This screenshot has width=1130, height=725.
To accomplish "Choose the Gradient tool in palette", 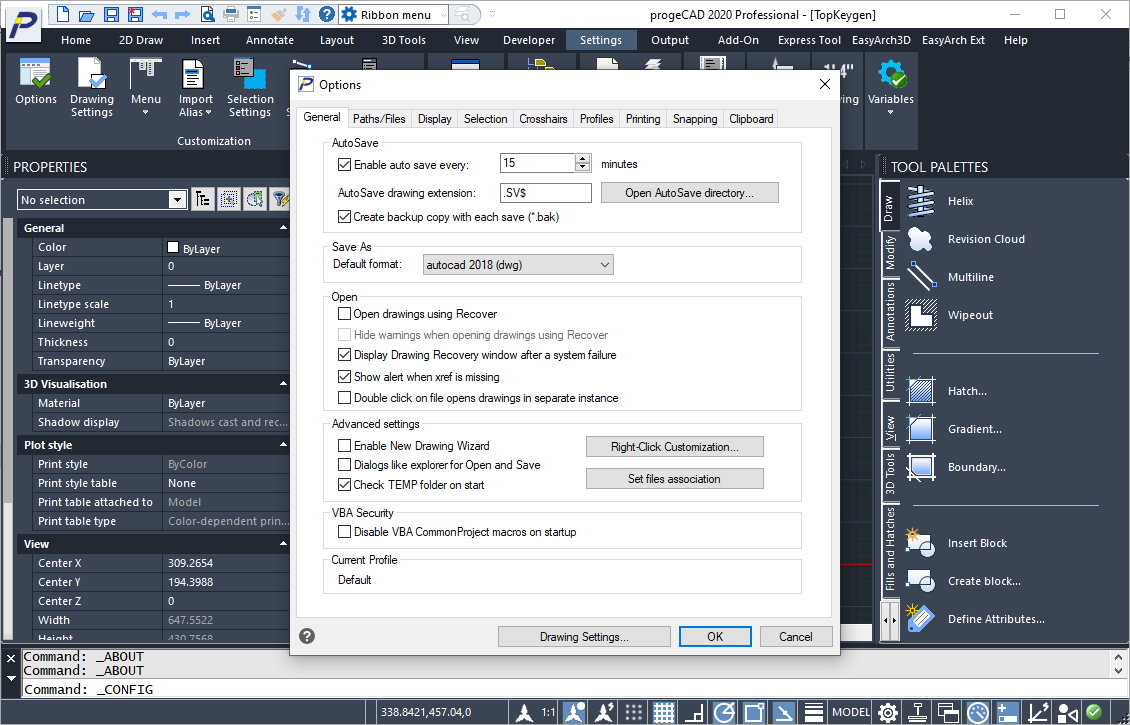I will [x=954, y=429].
